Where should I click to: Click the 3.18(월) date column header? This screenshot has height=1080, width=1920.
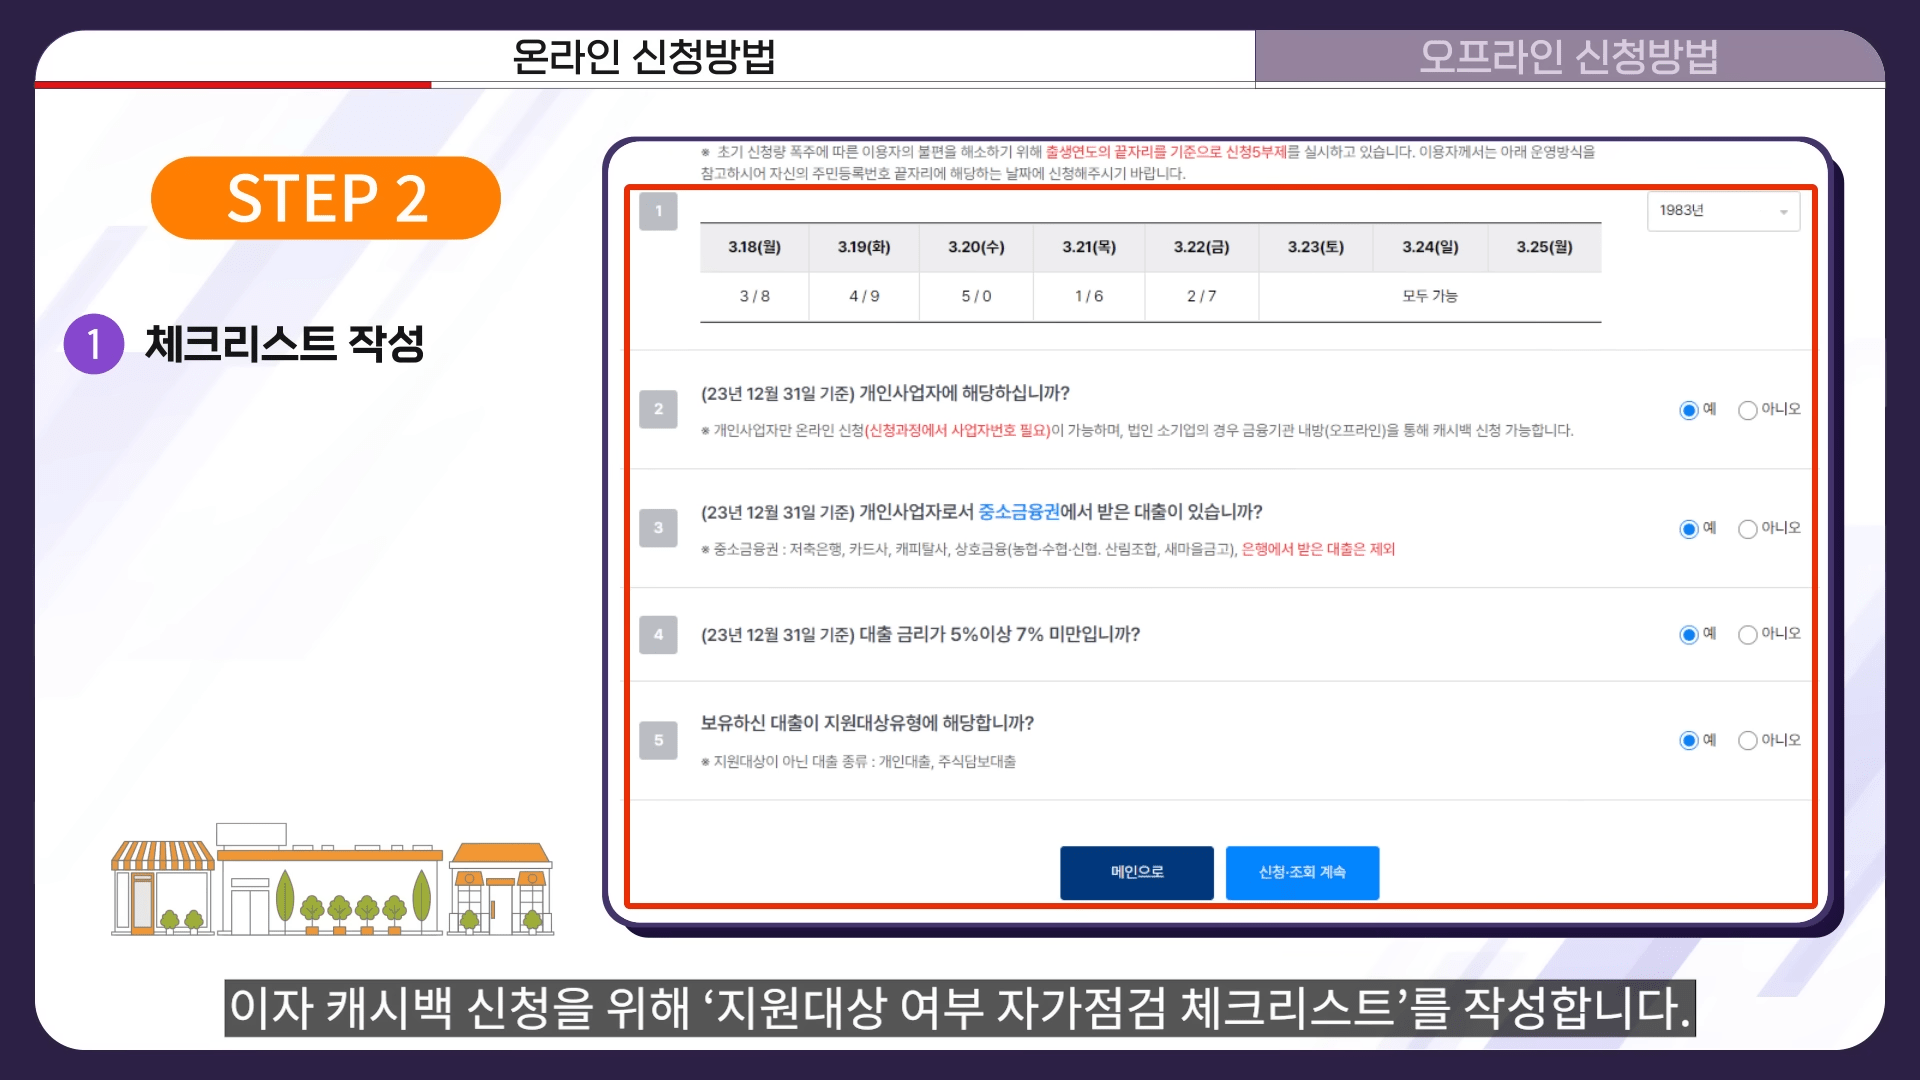(x=754, y=247)
